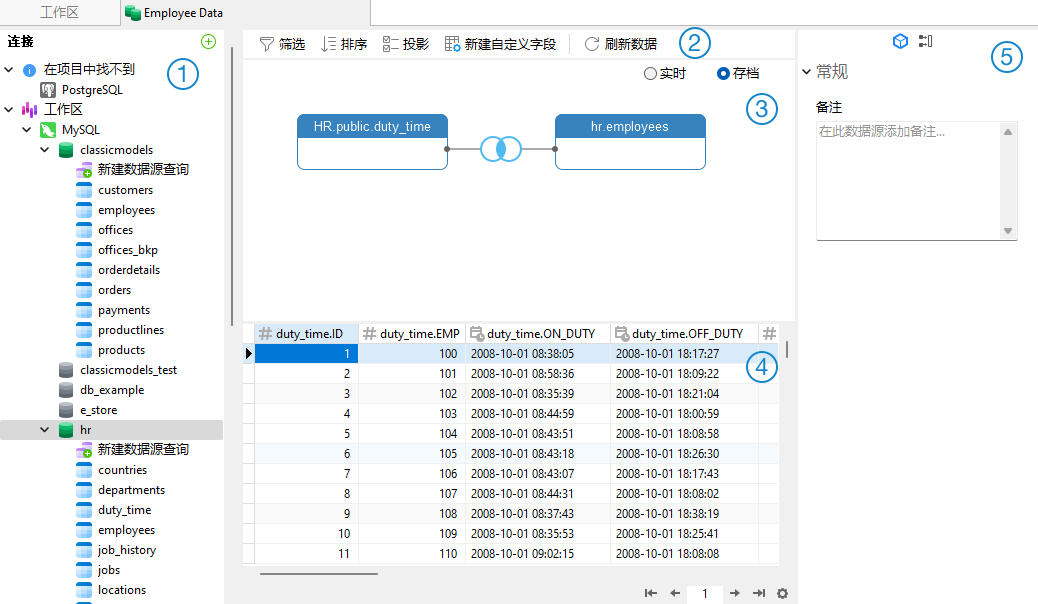Collapse the hr database tree node
The image size is (1038, 604).
(x=44, y=429)
